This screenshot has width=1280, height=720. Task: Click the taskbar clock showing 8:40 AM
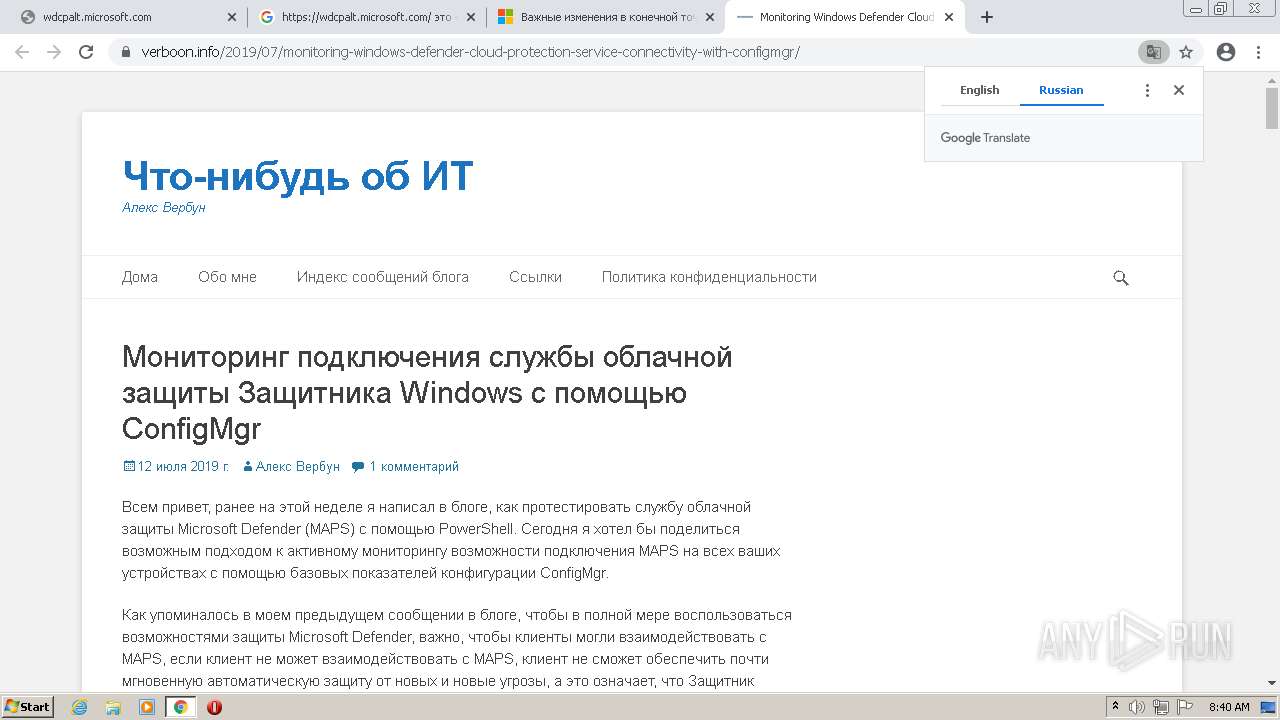(x=1229, y=707)
